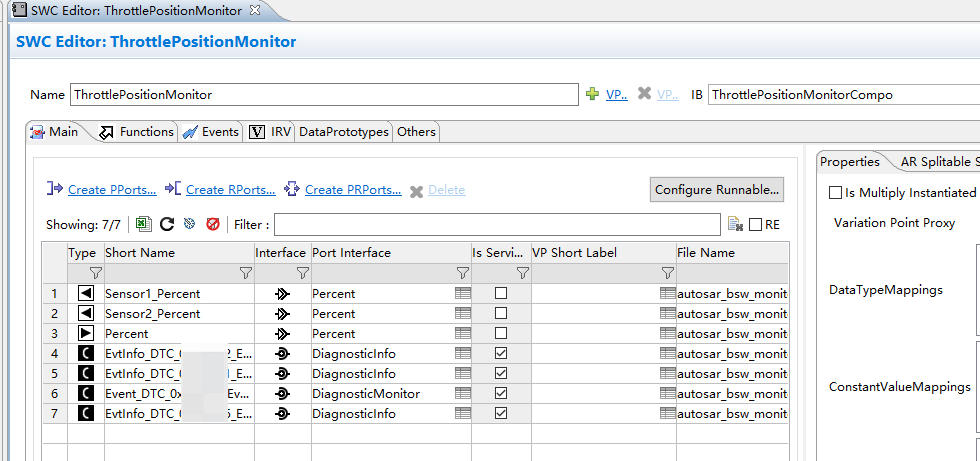Click the provider port icon in row 3
980x461 pixels.
[x=86, y=333]
